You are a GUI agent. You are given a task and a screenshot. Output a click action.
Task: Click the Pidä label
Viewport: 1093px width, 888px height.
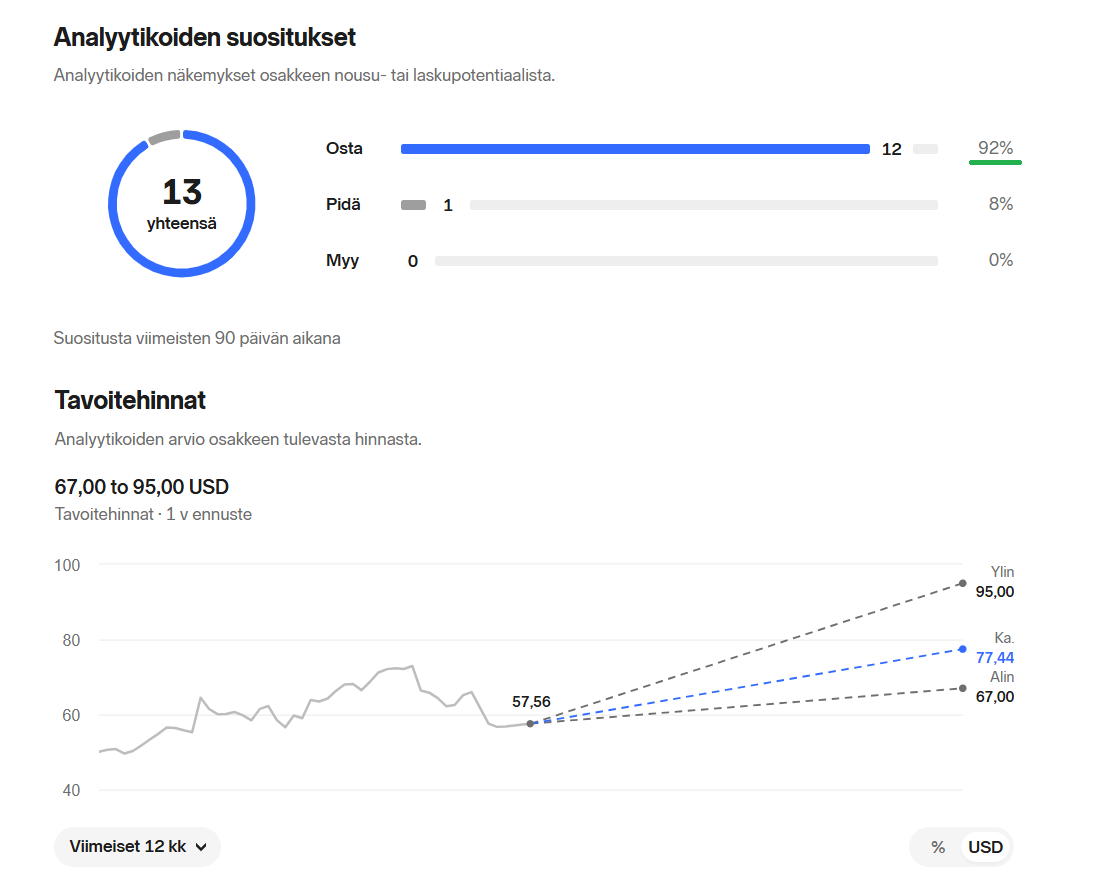coord(343,204)
